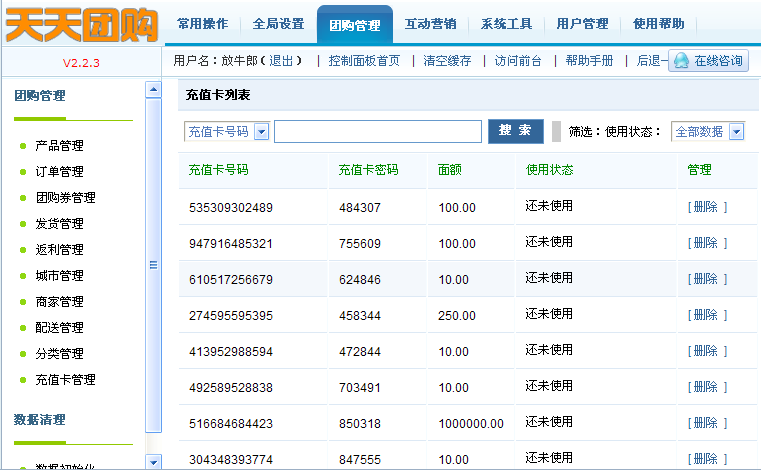Image resolution: width=761 pixels, height=470 pixels.
Task: Open the 充值卡号码 search type dropdown
Action: (x=262, y=132)
